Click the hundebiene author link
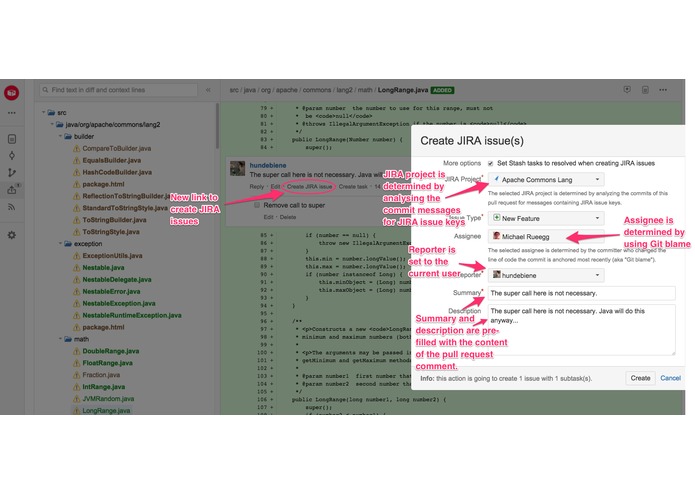695x494 pixels. click(268, 165)
